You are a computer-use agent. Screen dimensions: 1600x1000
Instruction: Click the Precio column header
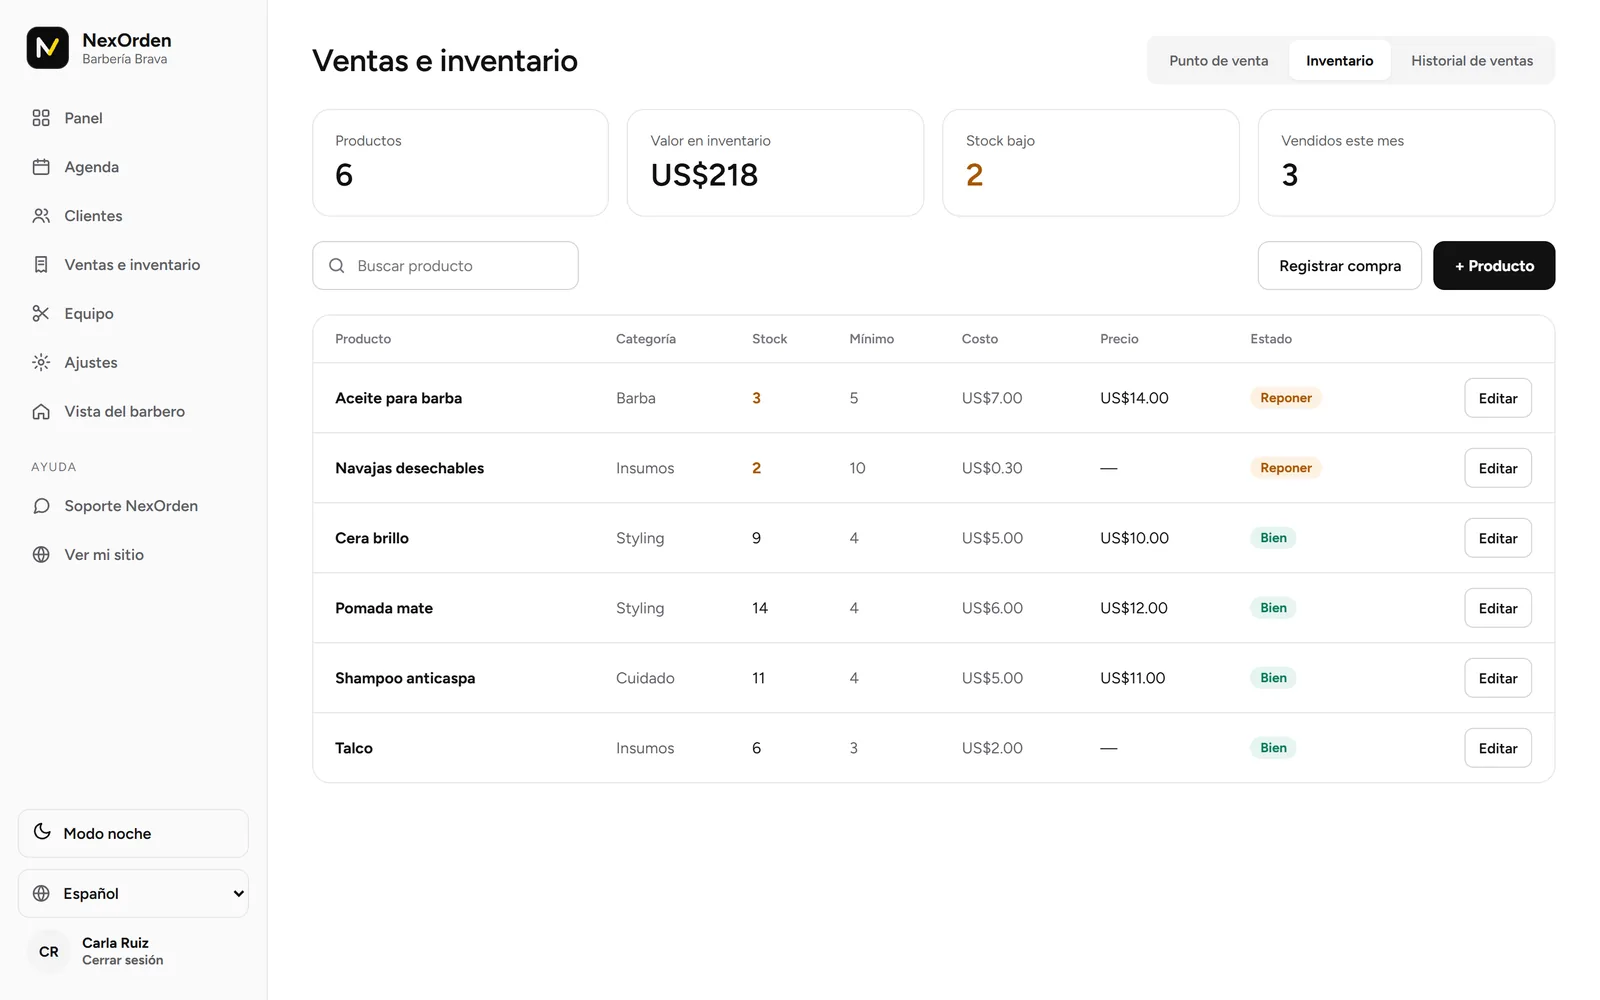pyautogui.click(x=1119, y=339)
